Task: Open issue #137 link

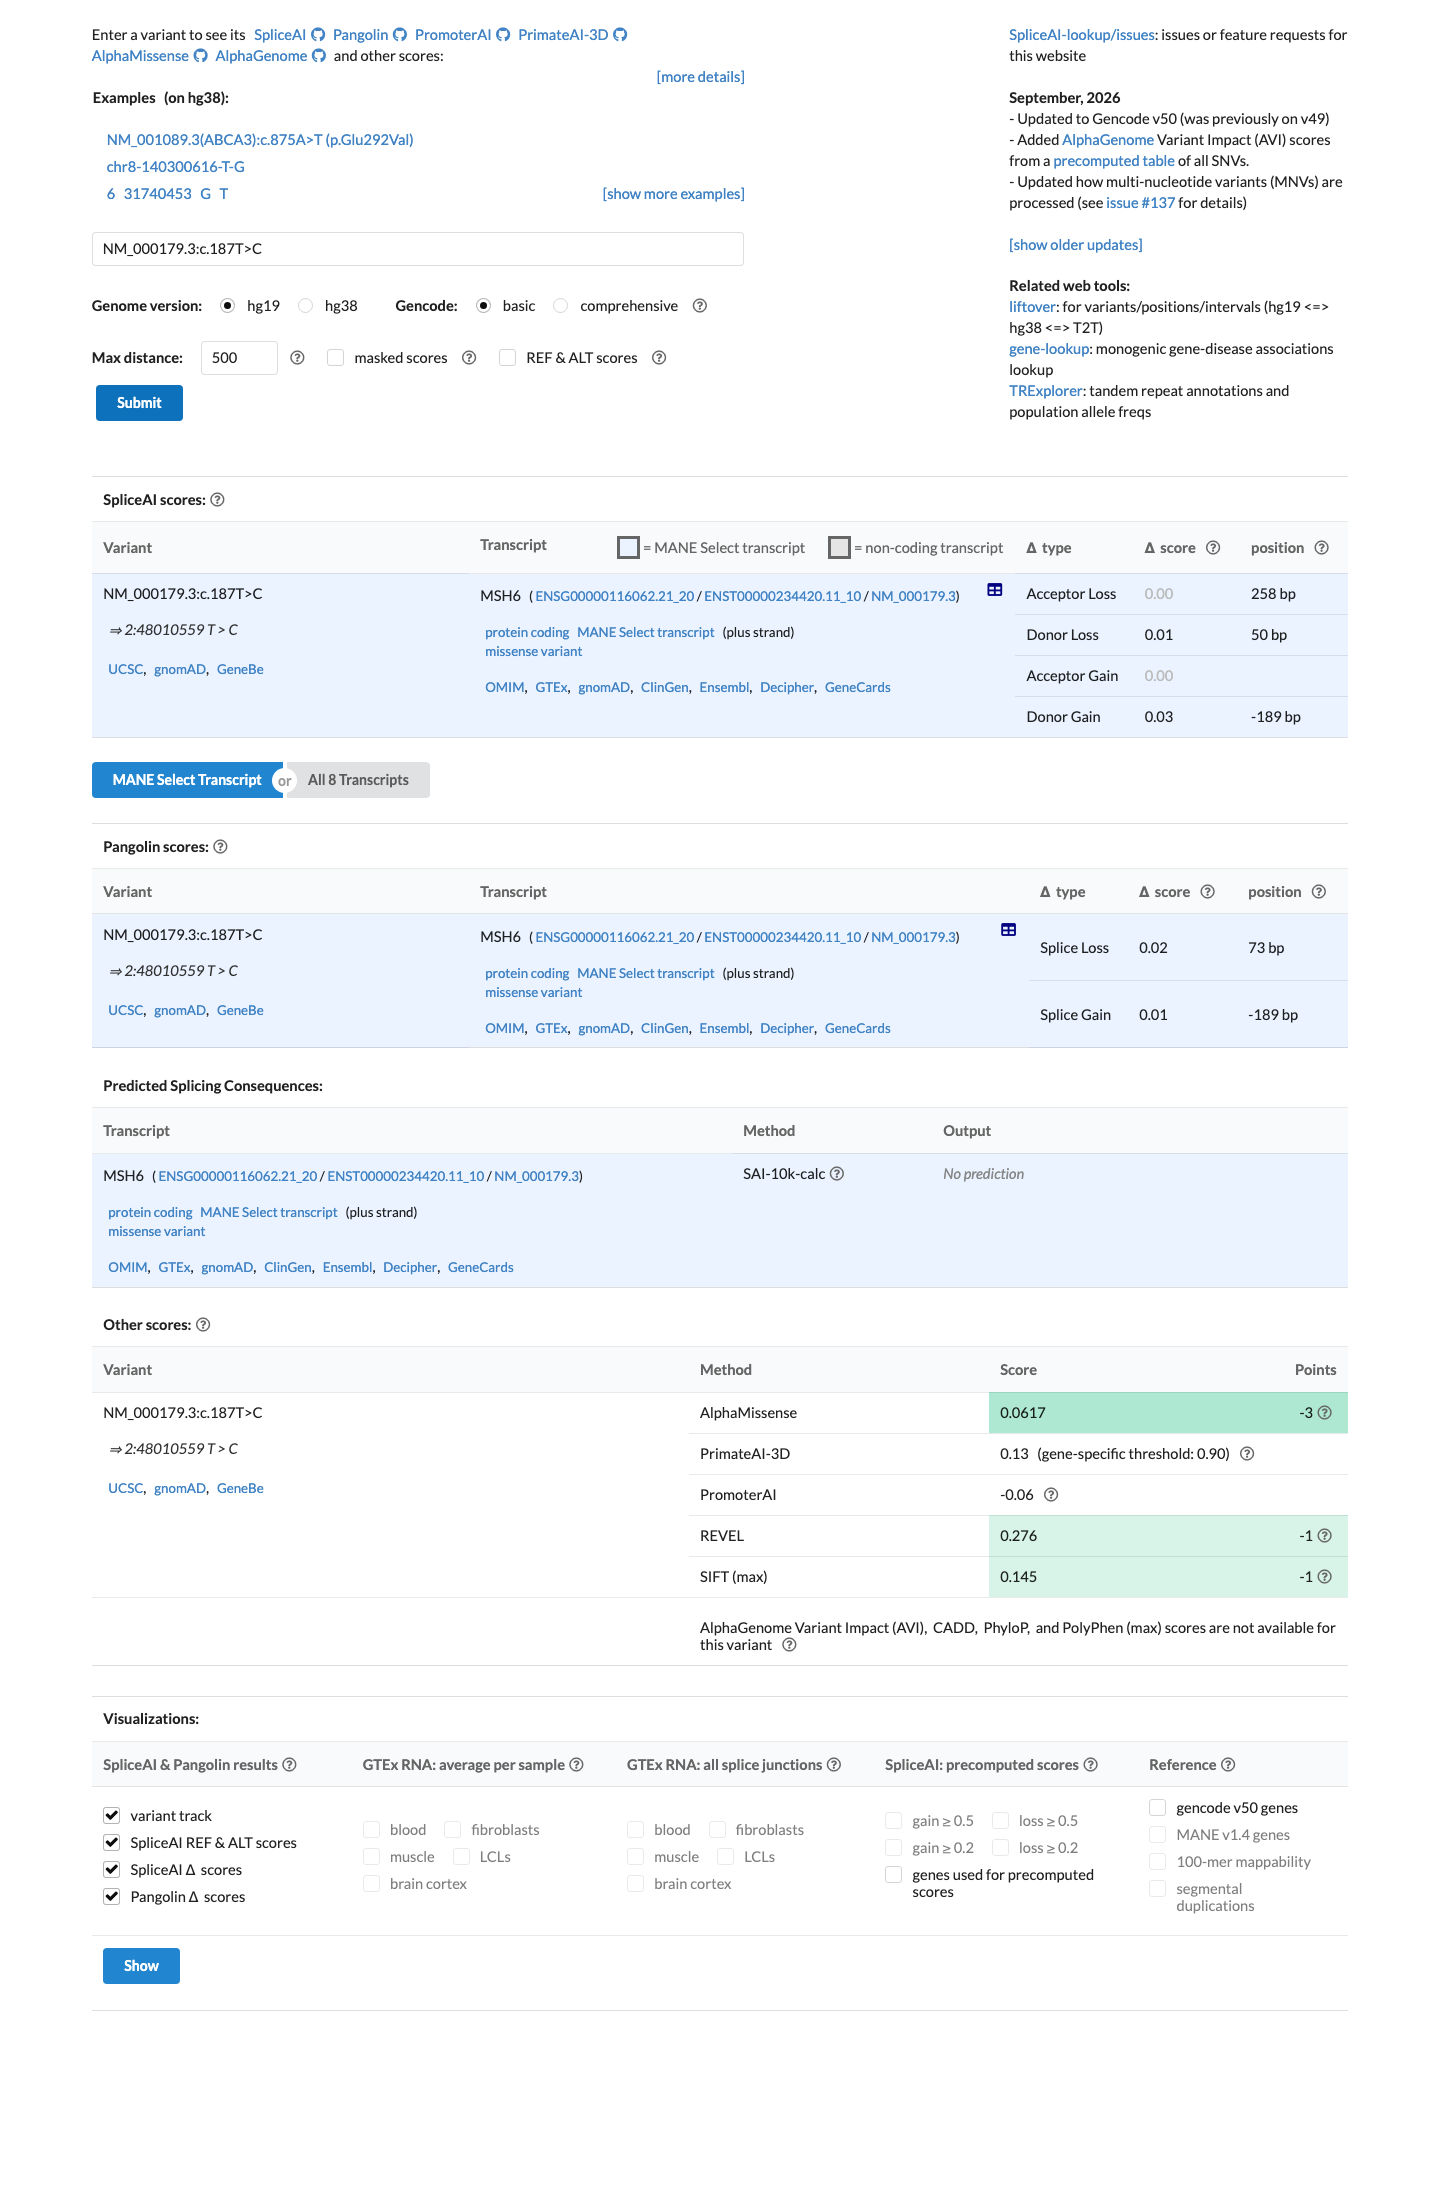Action: [1140, 203]
